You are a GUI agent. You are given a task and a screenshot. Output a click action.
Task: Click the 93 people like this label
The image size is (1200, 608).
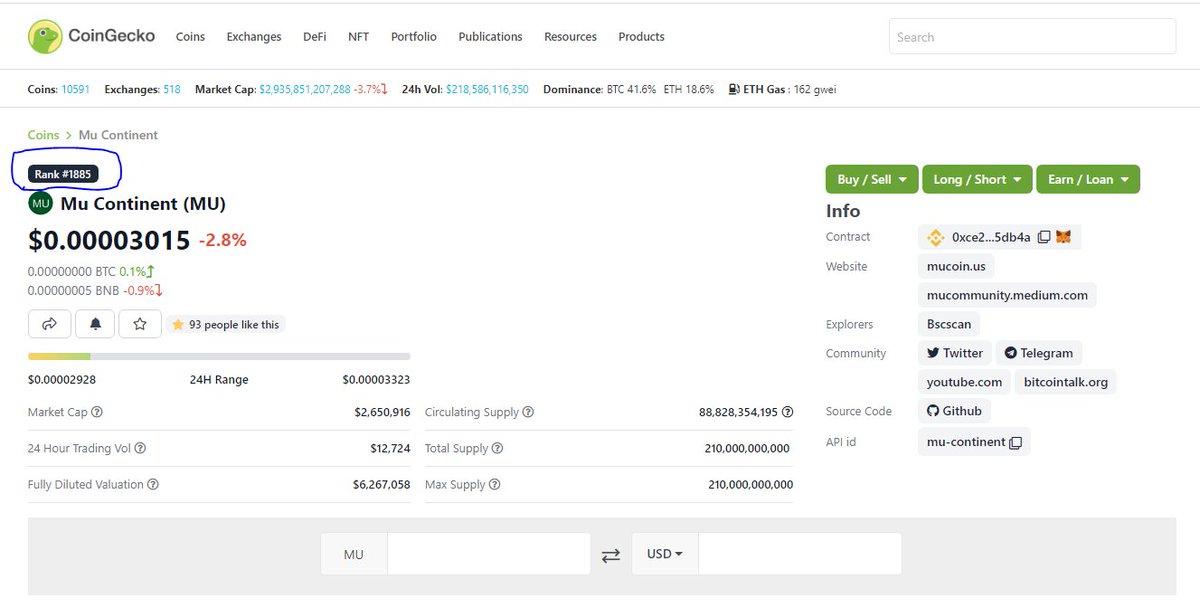(226, 324)
